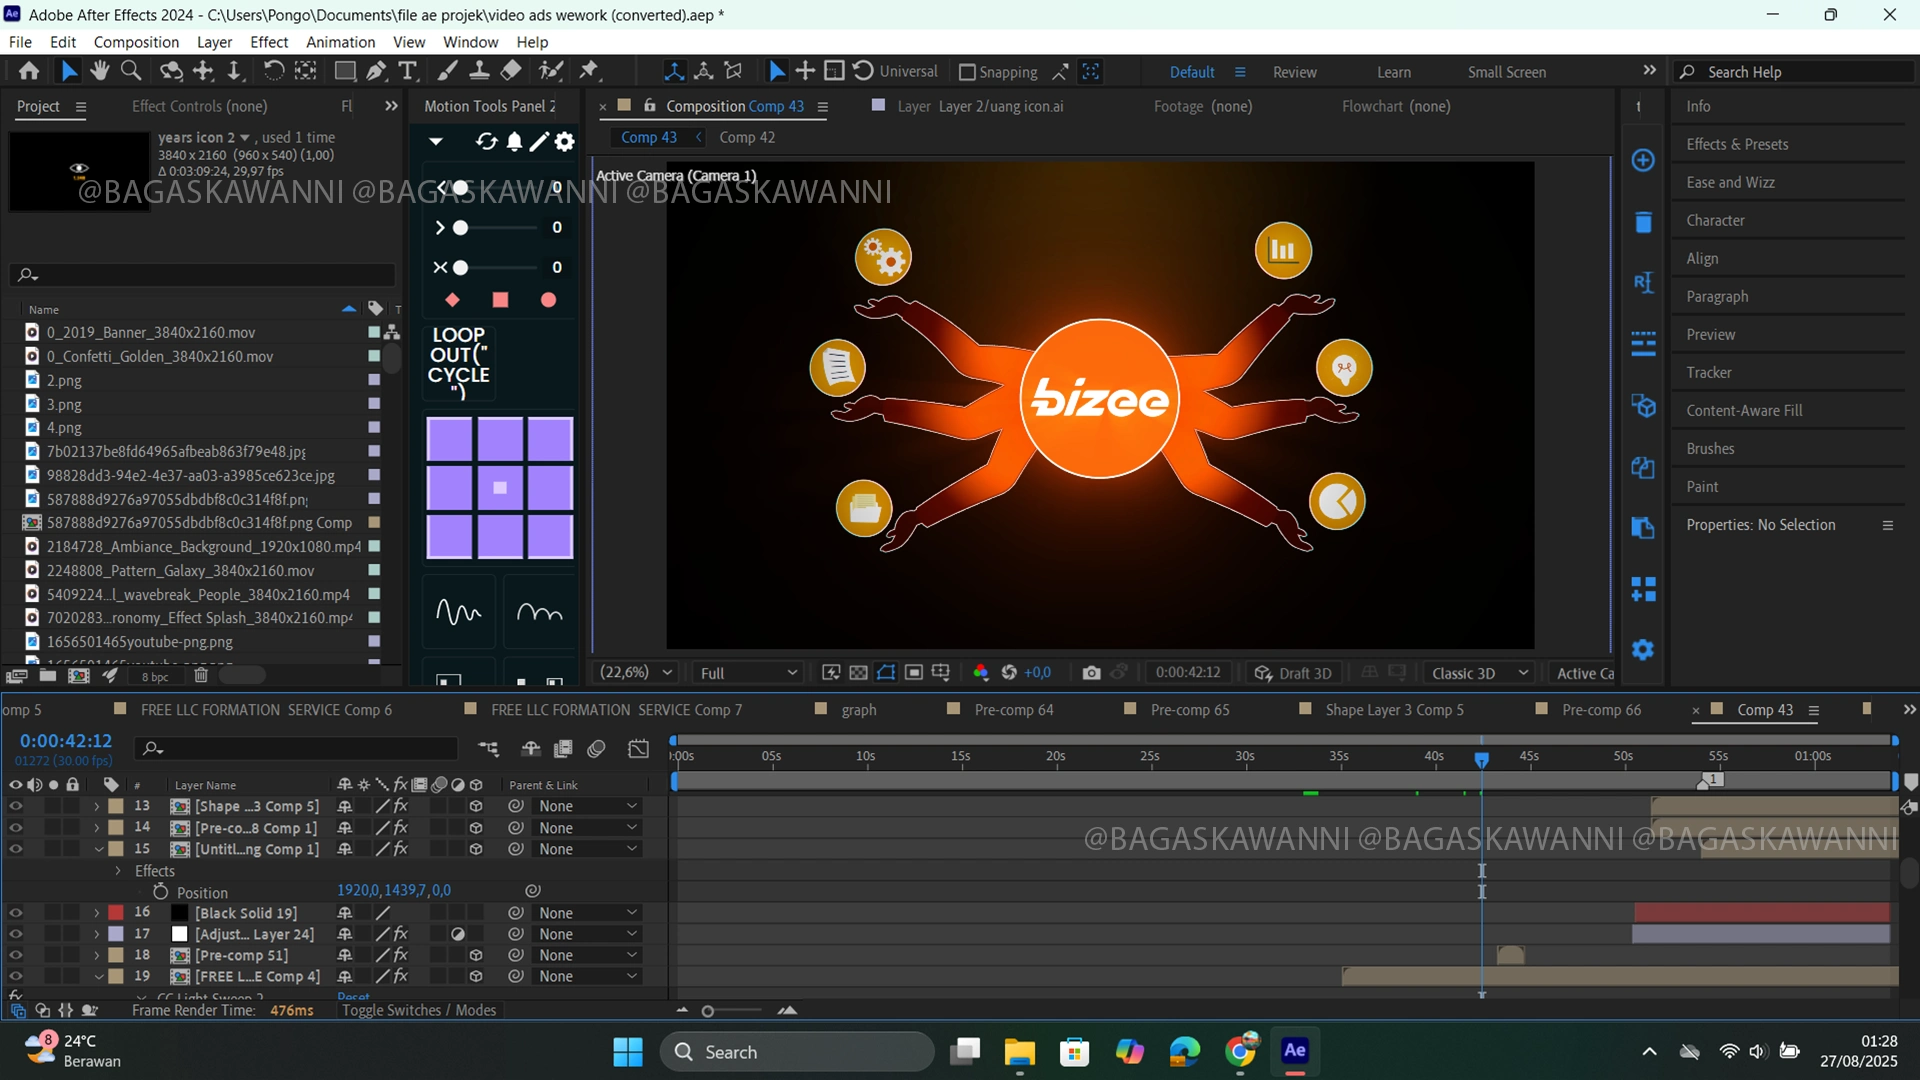The width and height of the screenshot is (1920, 1080).
Task: Open the parent dropdown for Black Solid 19
Action: (x=587, y=913)
